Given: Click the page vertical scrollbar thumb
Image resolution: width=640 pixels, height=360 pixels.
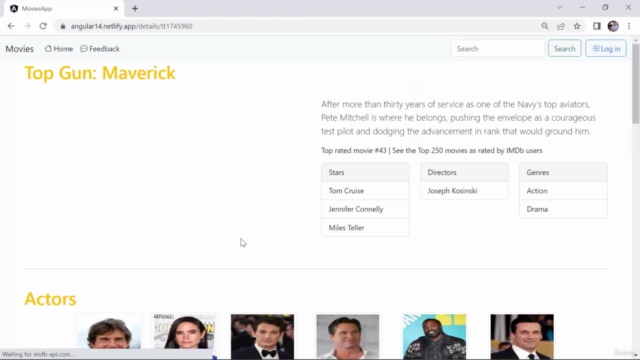Looking at the screenshot, I should (x=636, y=83).
